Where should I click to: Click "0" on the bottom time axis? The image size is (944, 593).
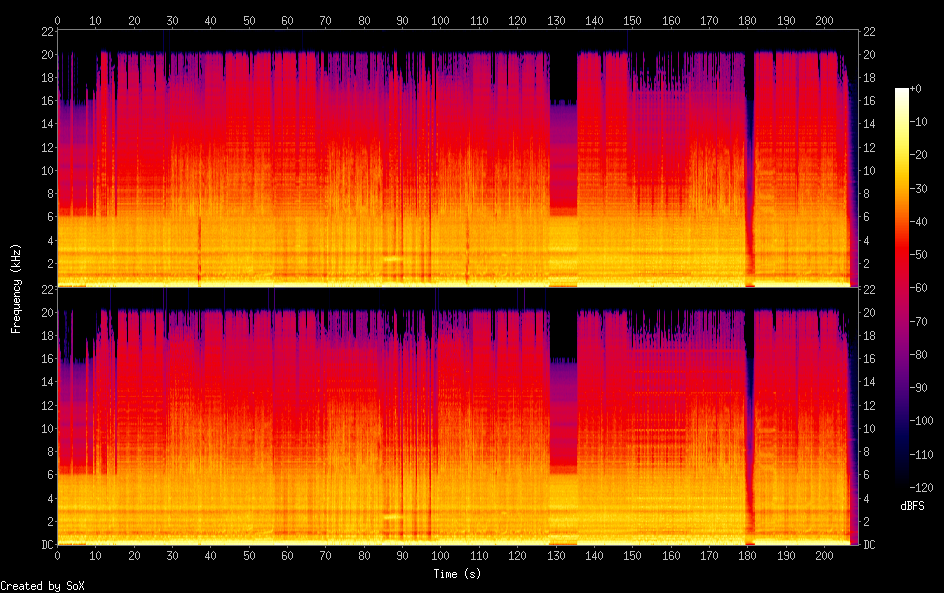[x=58, y=555]
